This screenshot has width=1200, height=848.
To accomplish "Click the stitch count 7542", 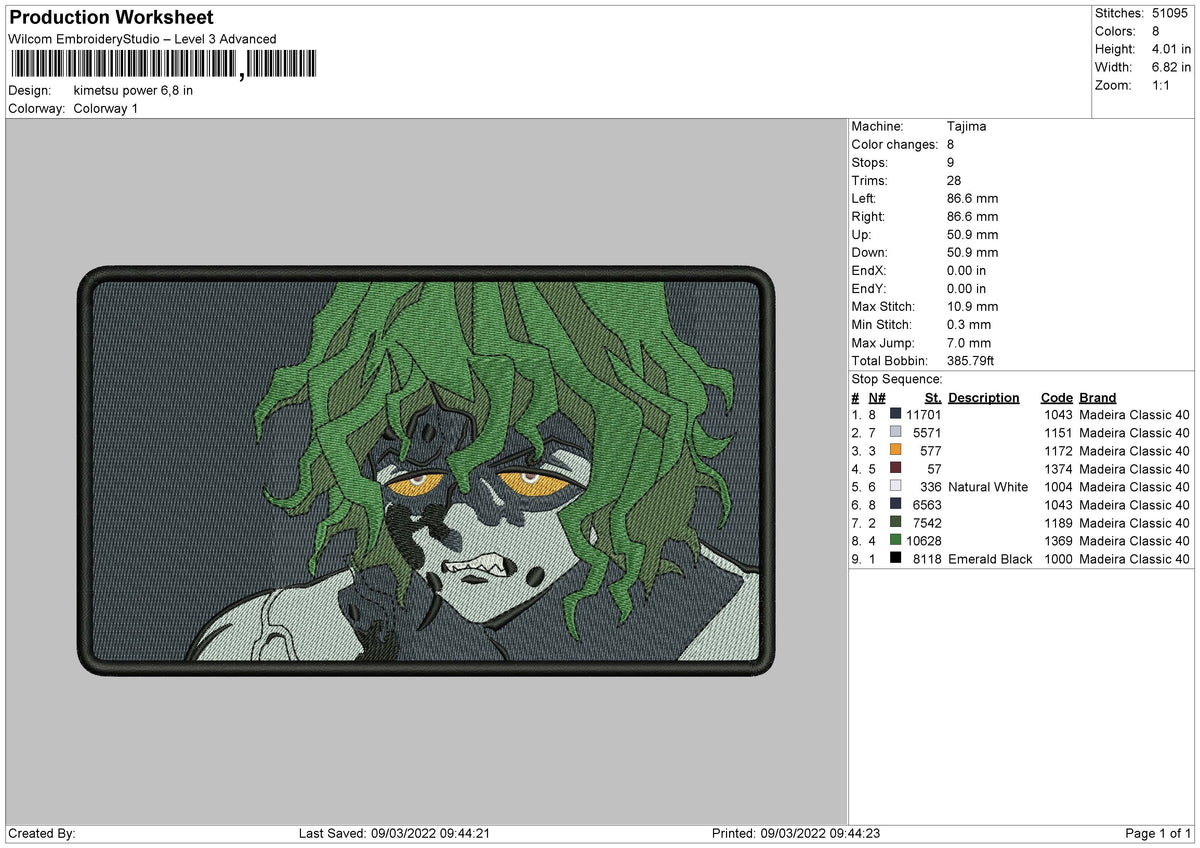I will (x=927, y=522).
